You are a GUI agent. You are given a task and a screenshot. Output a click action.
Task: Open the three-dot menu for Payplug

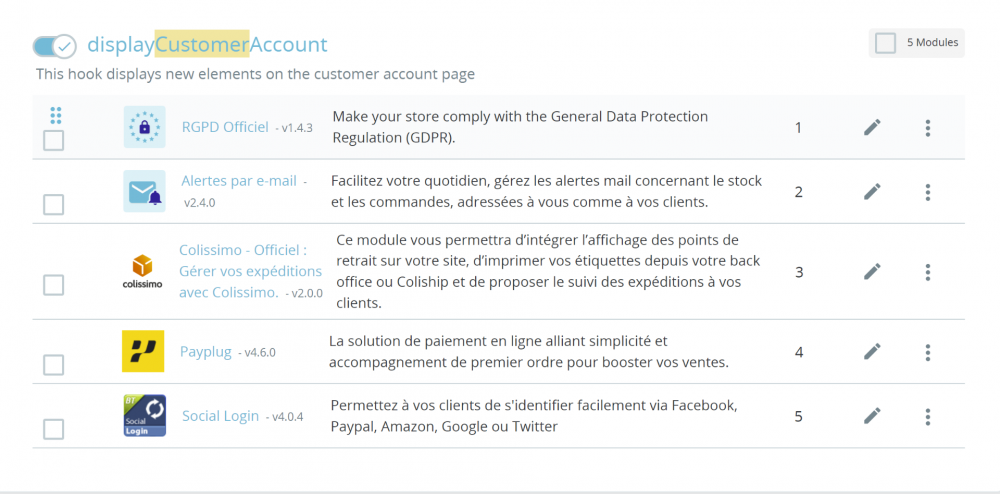click(928, 351)
